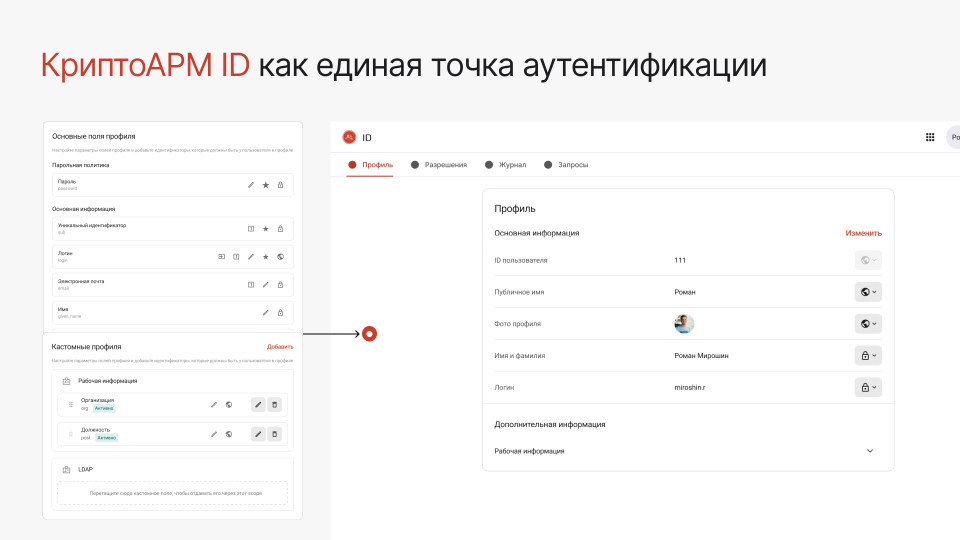
Task: Click the drag handle of the Должность field
Action: click(70, 434)
